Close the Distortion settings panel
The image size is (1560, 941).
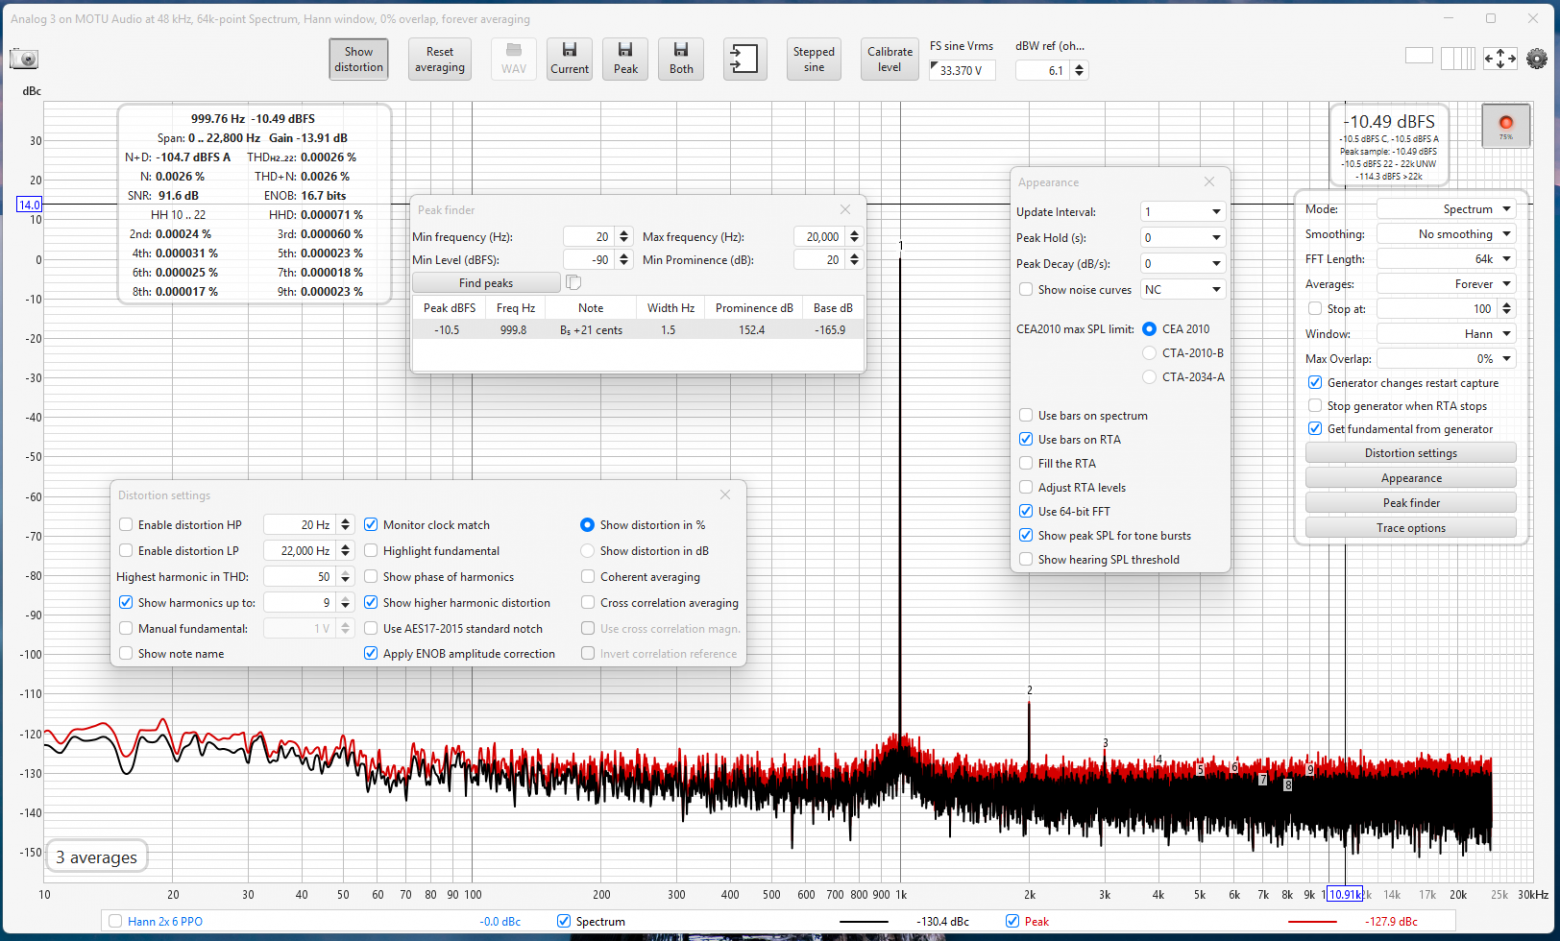click(x=725, y=495)
